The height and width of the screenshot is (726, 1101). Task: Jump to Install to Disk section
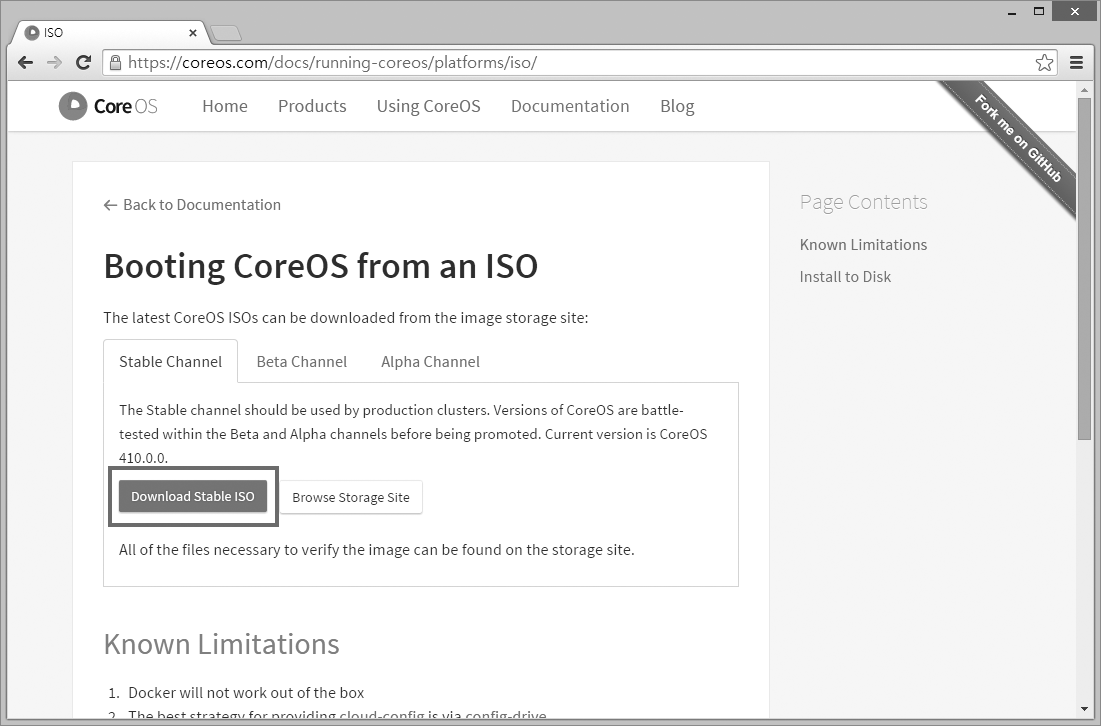click(x=845, y=277)
